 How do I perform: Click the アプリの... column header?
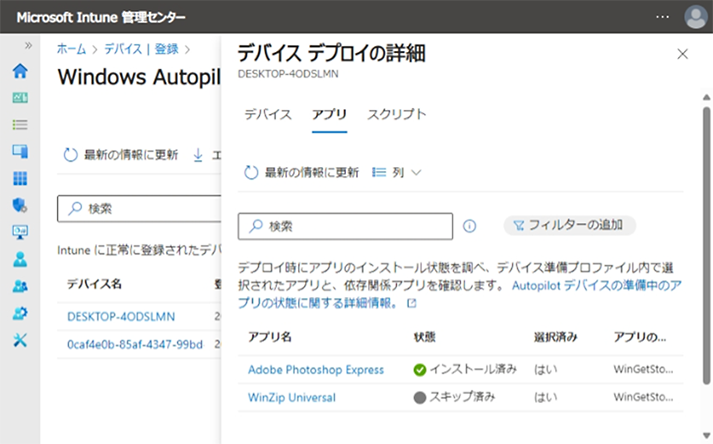pos(640,337)
